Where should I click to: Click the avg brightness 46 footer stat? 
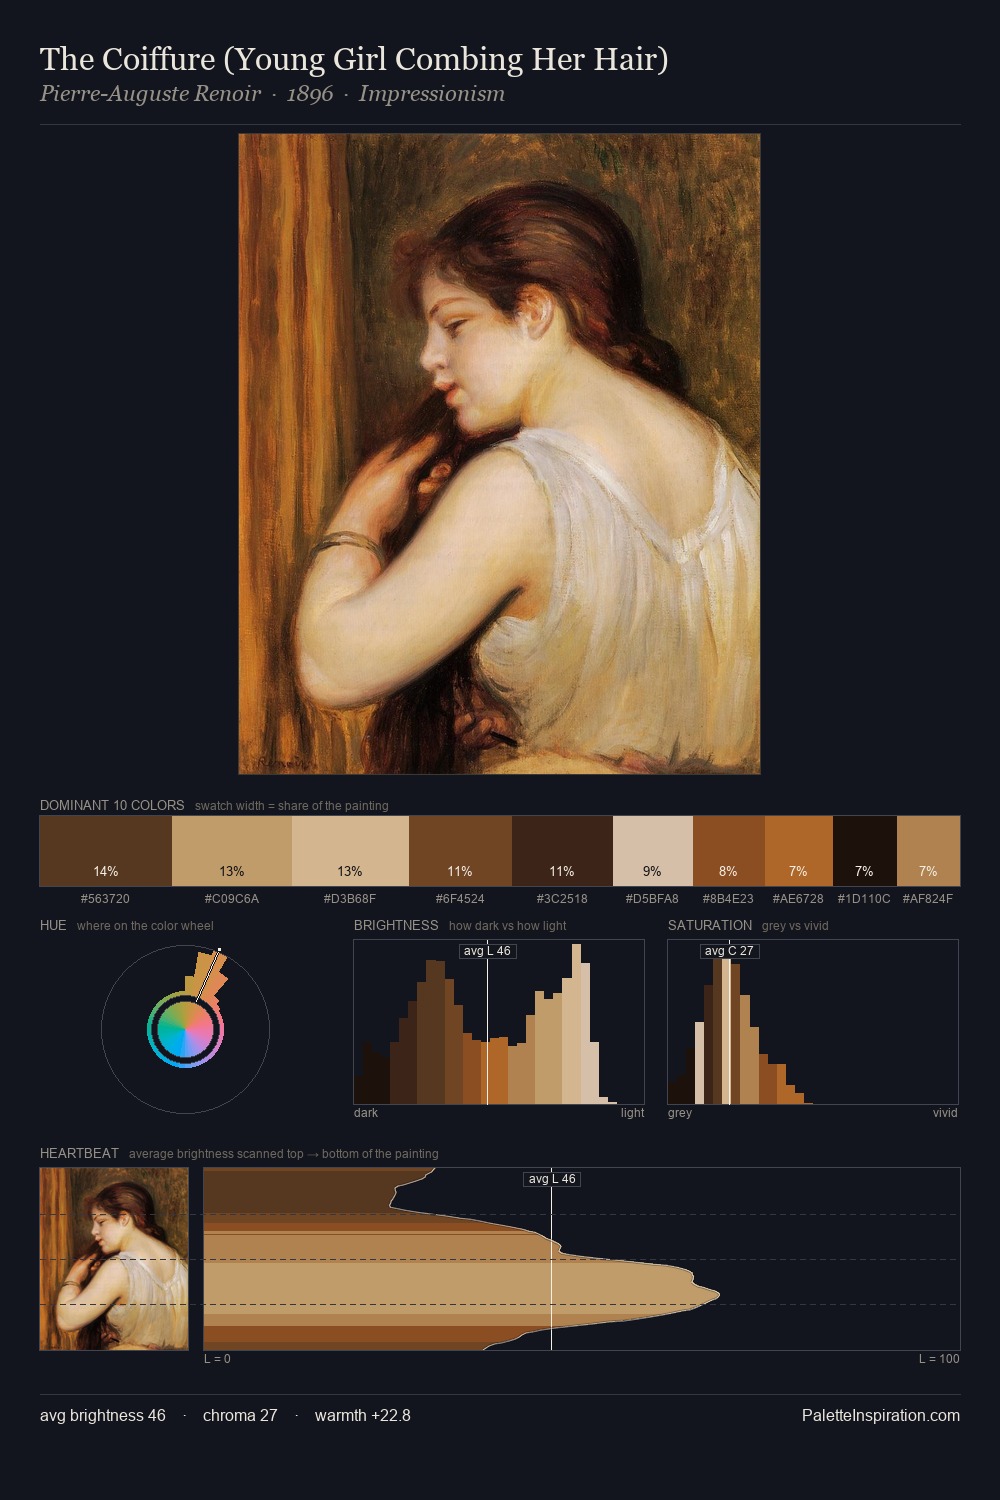[103, 1416]
